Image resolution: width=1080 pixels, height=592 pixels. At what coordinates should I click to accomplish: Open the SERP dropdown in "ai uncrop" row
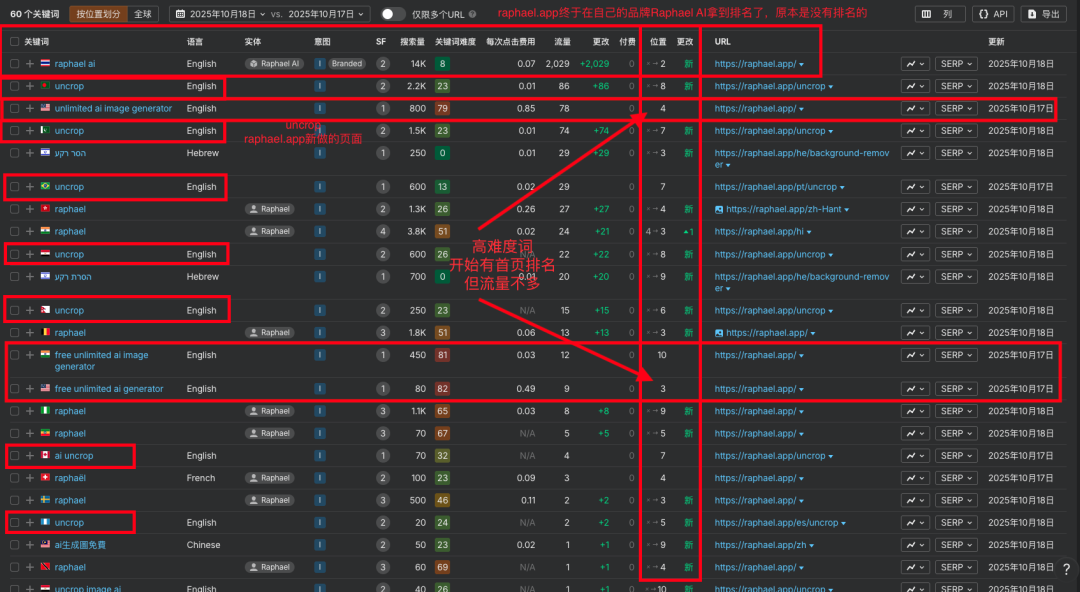pyautogui.click(x=956, y=456)
